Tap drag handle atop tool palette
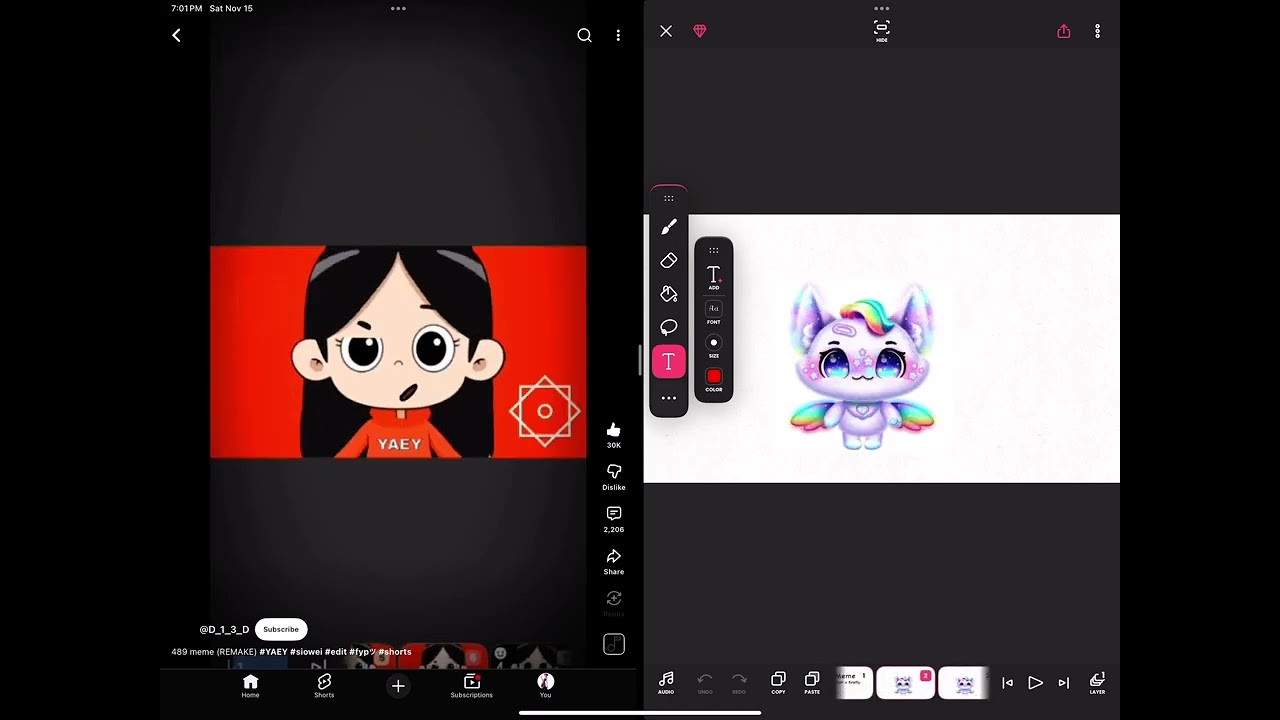Screen dimensions: 1280x720 pos(669,198)
